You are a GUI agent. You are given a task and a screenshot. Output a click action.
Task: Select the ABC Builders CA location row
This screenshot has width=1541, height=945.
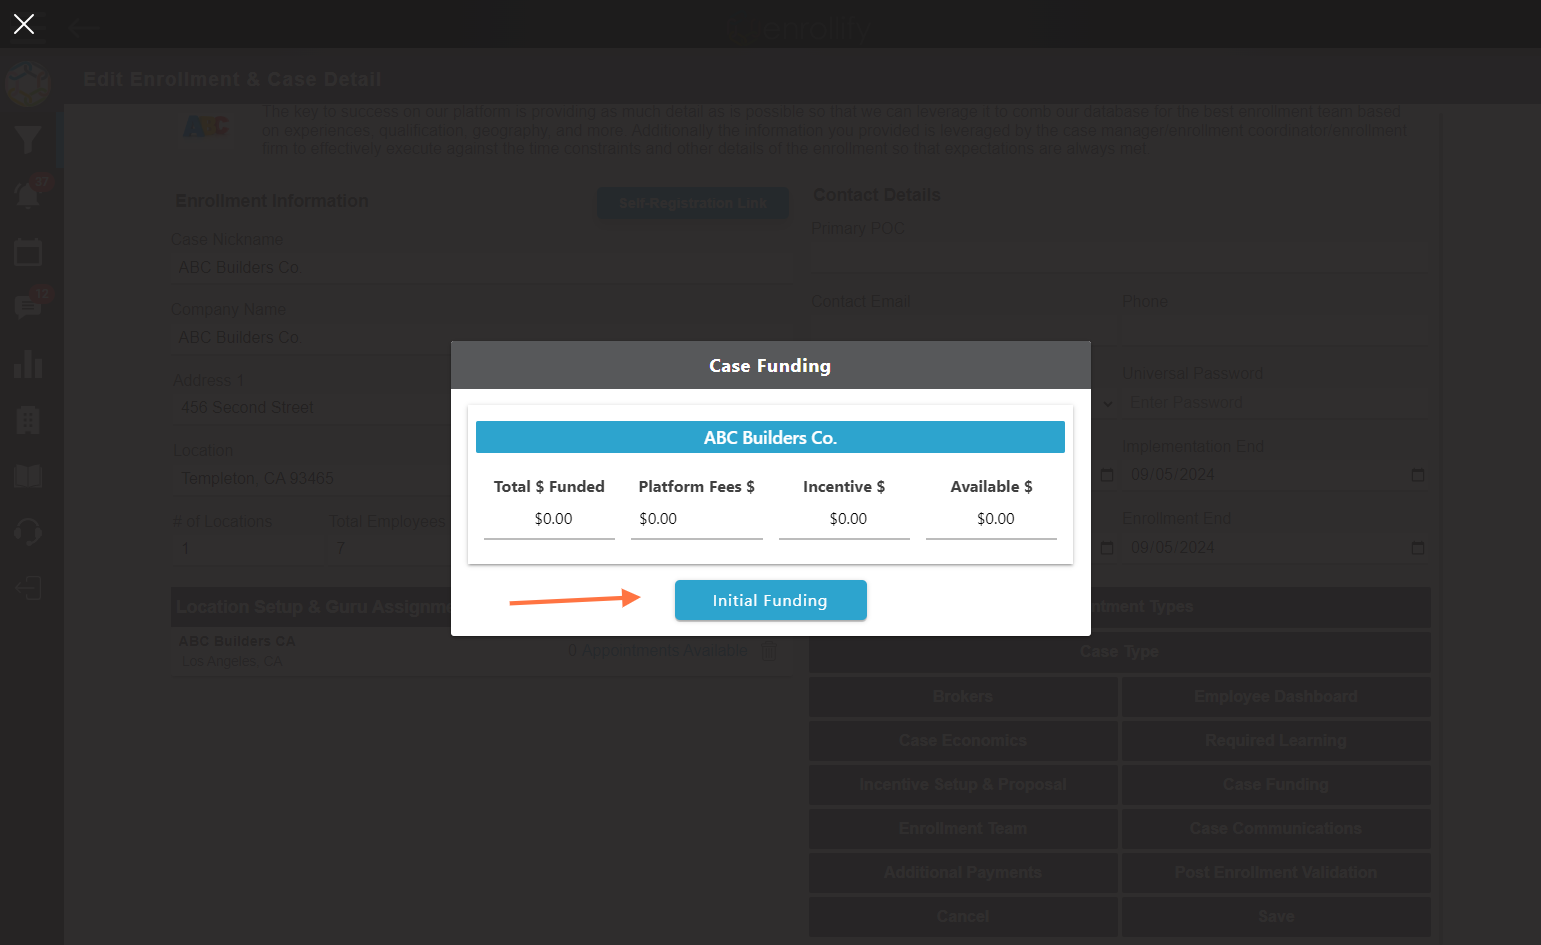482,651
